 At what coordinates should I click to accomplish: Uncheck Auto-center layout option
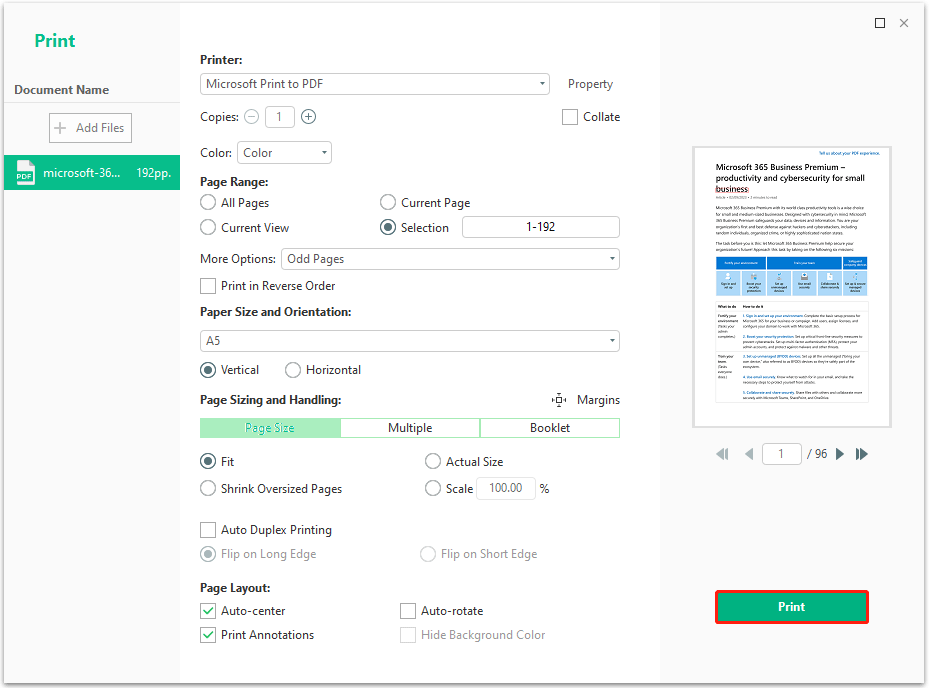coord(208,611)
